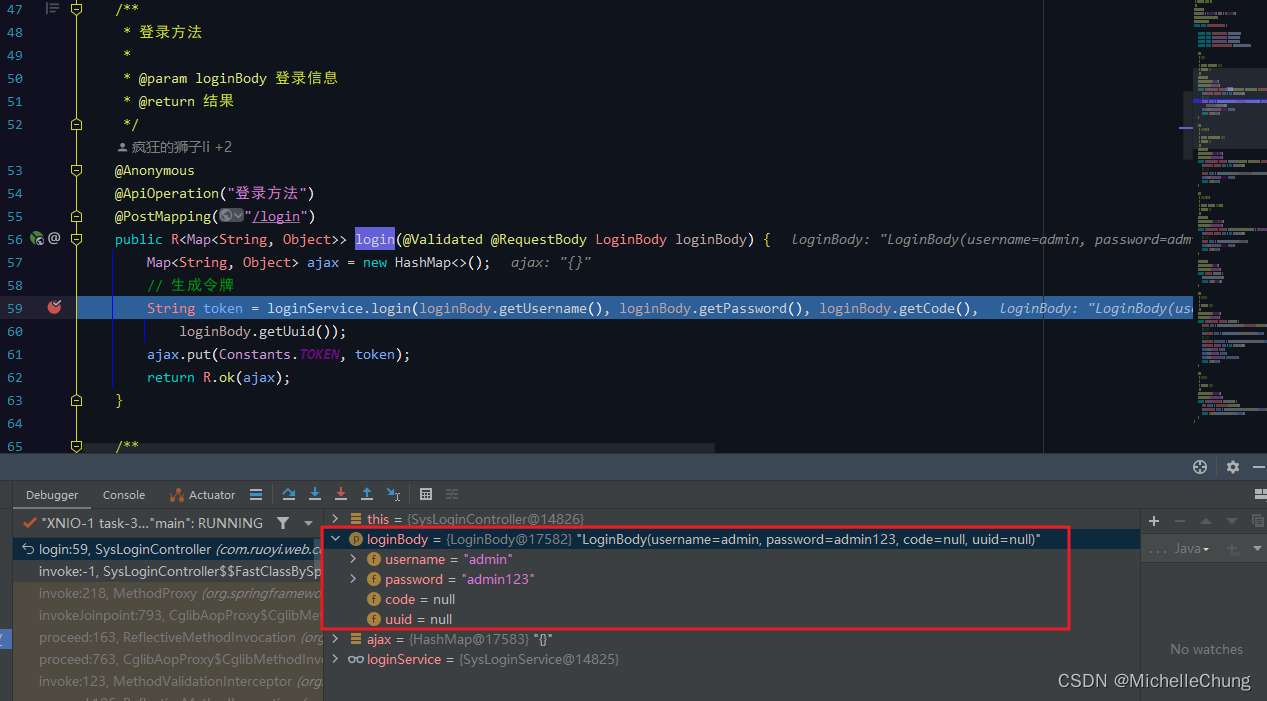This screenshot has height=701, width=1267.
Task: Click the Move Watch Down arrow
Action: 1232,521
